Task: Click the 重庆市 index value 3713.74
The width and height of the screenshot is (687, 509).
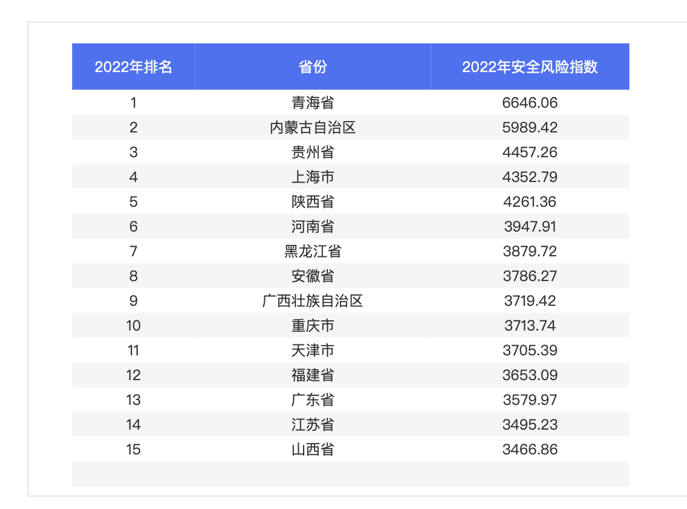Action: pyautogui.click(x=529, y=325)
